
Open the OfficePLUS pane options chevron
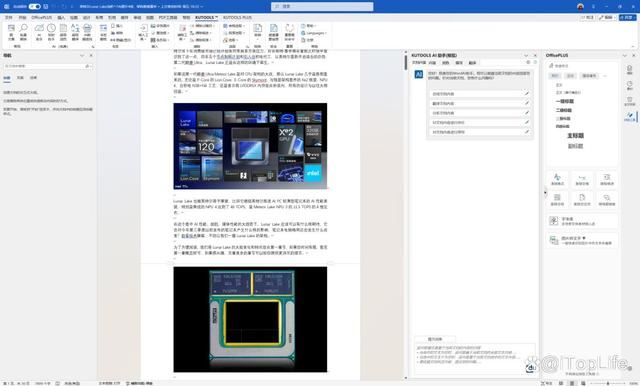(x=625, y=55)
